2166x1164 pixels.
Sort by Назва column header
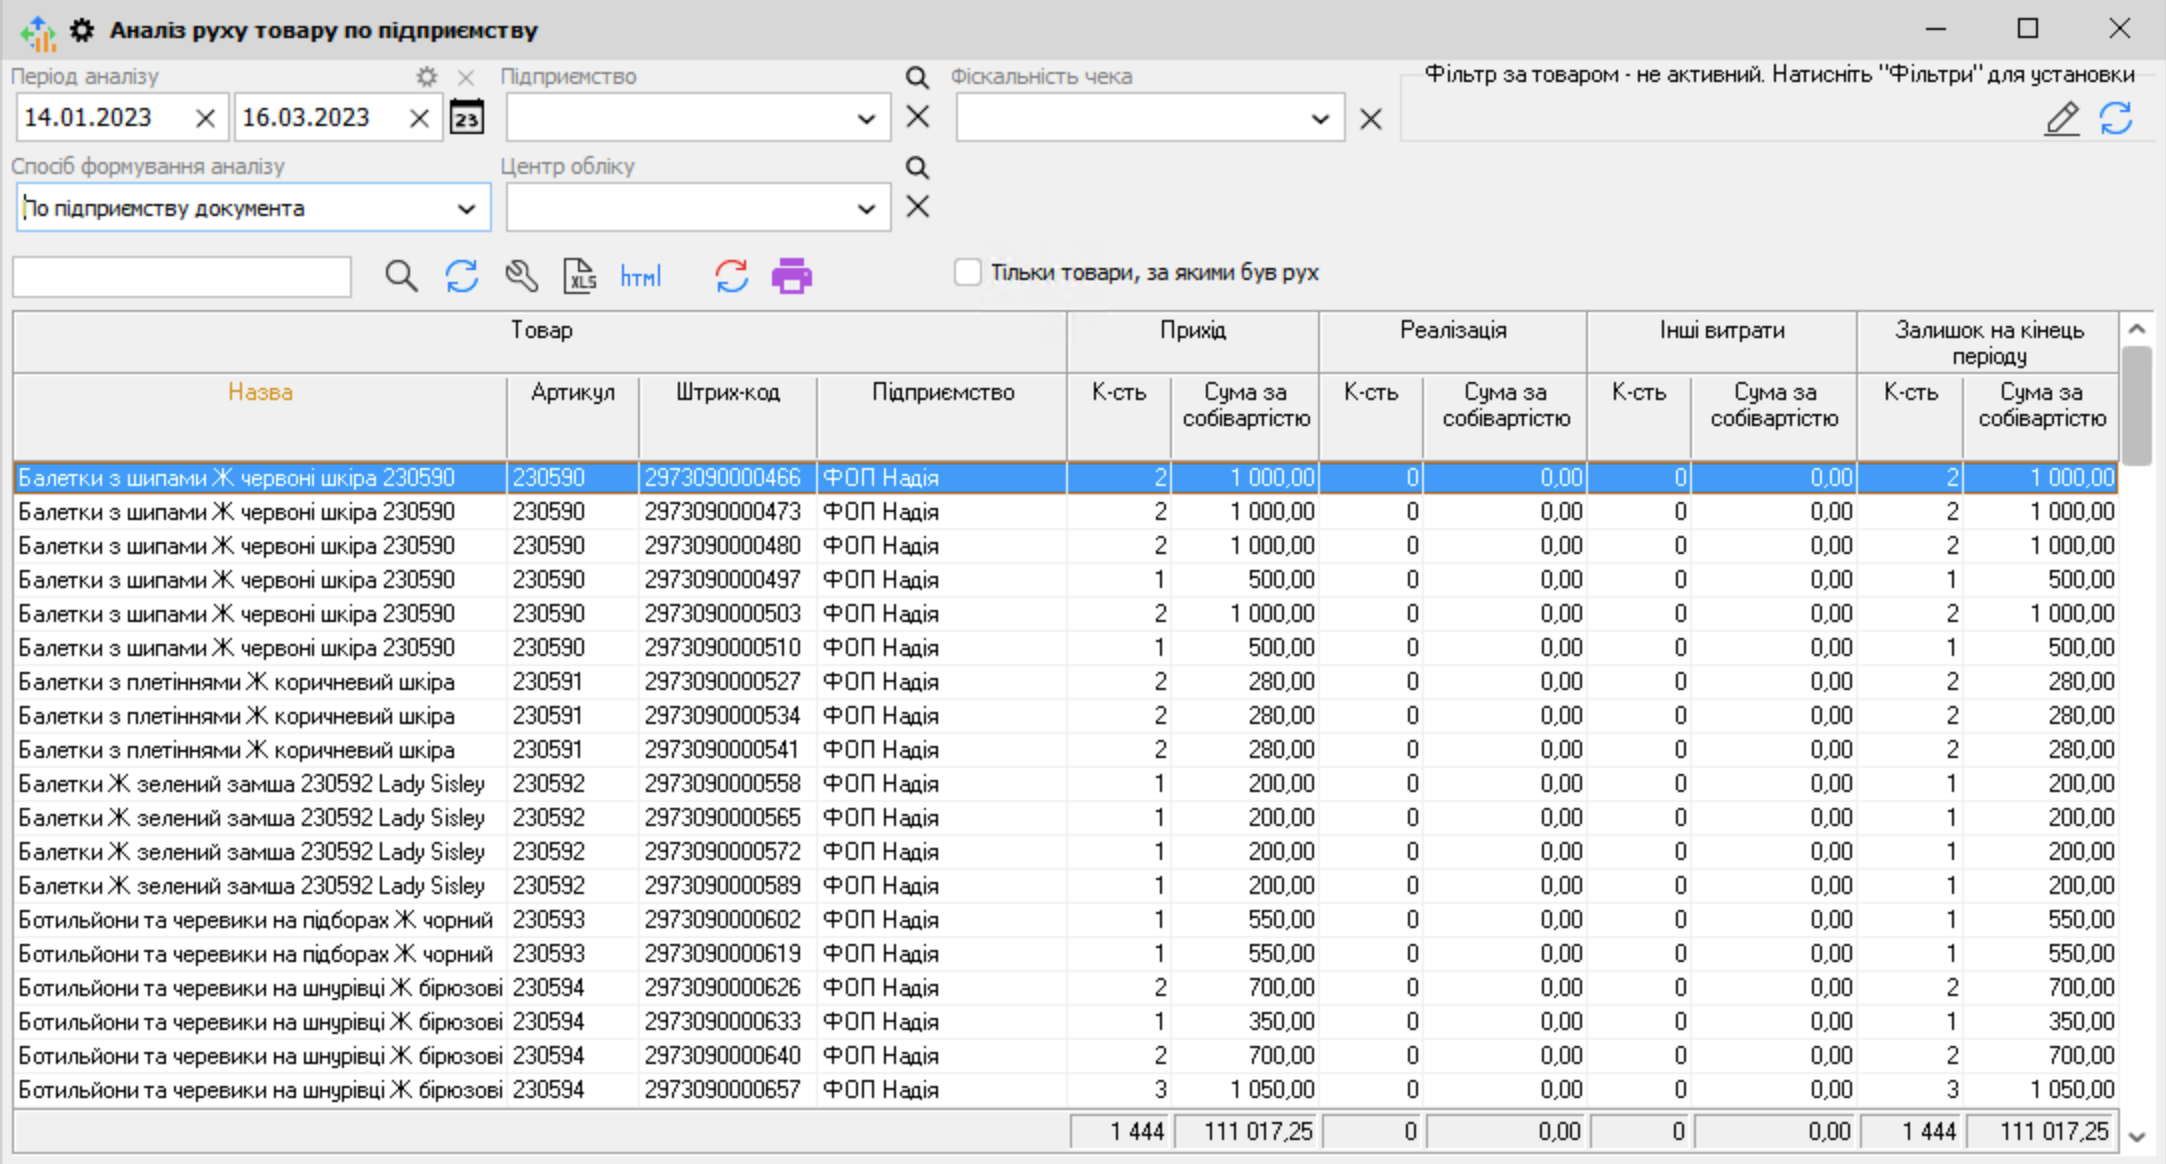260,393
